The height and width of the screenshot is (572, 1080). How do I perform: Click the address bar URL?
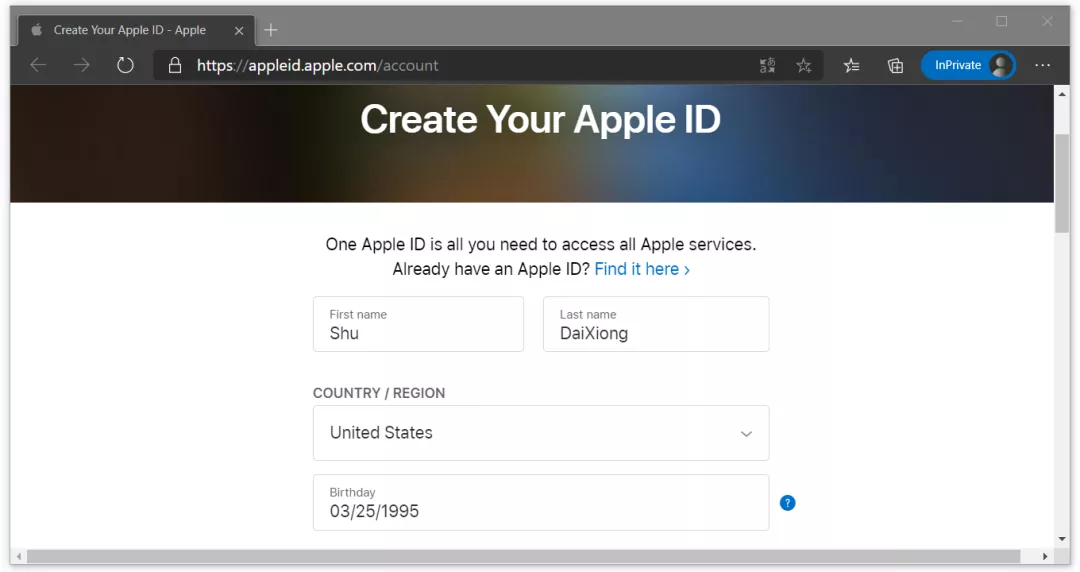coord(318,65)
